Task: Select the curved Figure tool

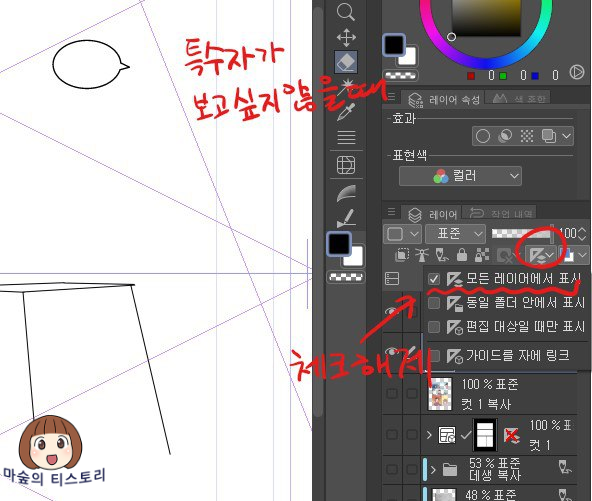Action: 346,193
